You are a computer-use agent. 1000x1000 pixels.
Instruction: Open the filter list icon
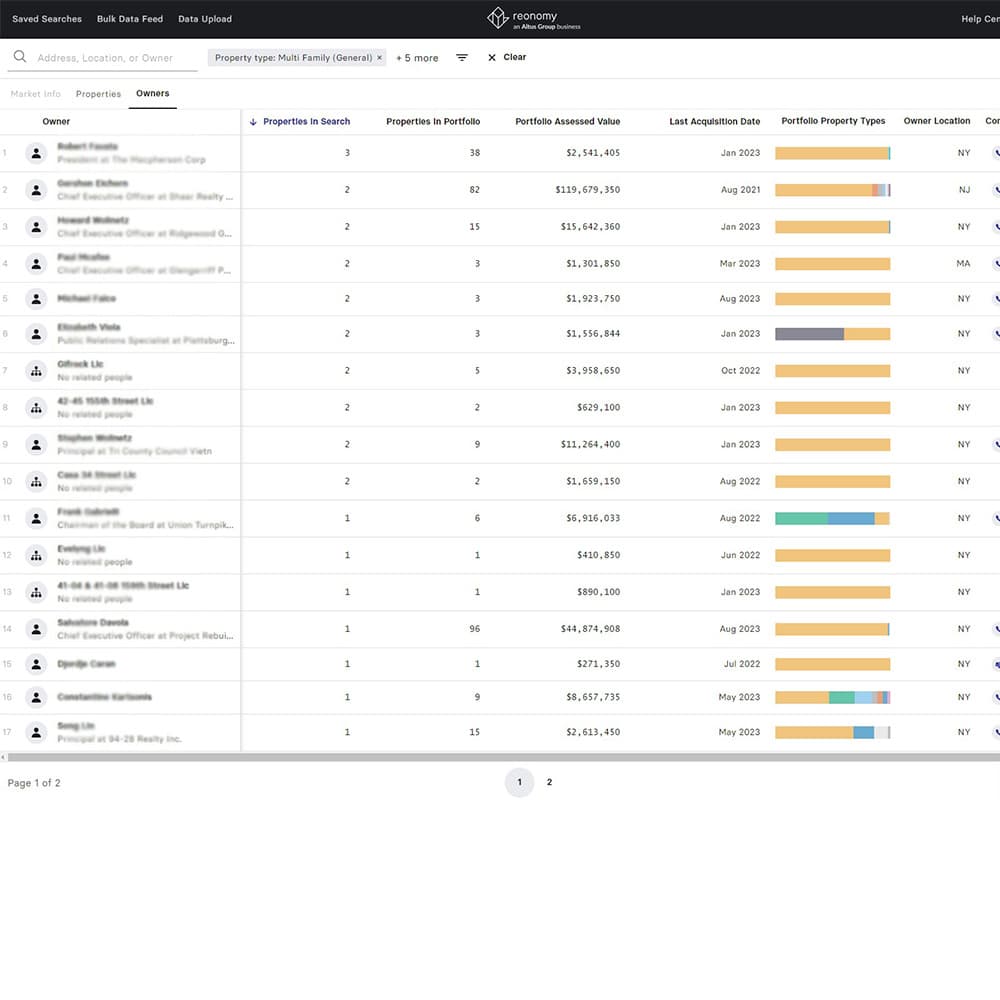[x=462, y=58]
